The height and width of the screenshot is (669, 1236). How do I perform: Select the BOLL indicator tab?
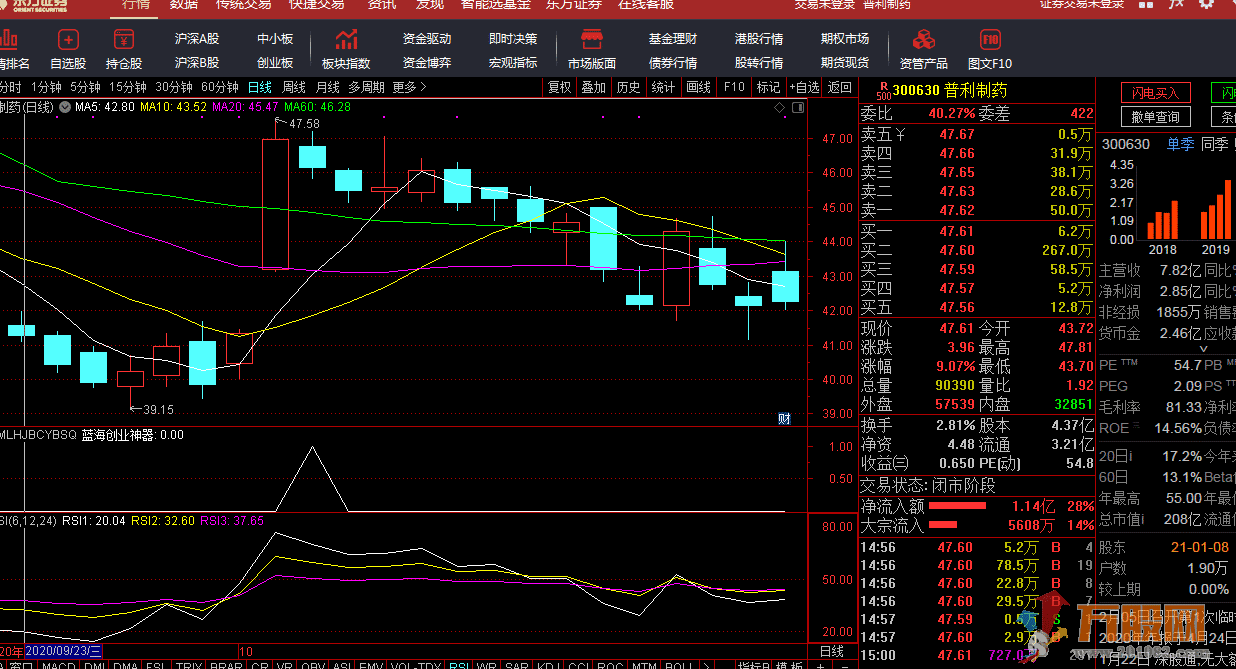[x=678, y=664]
